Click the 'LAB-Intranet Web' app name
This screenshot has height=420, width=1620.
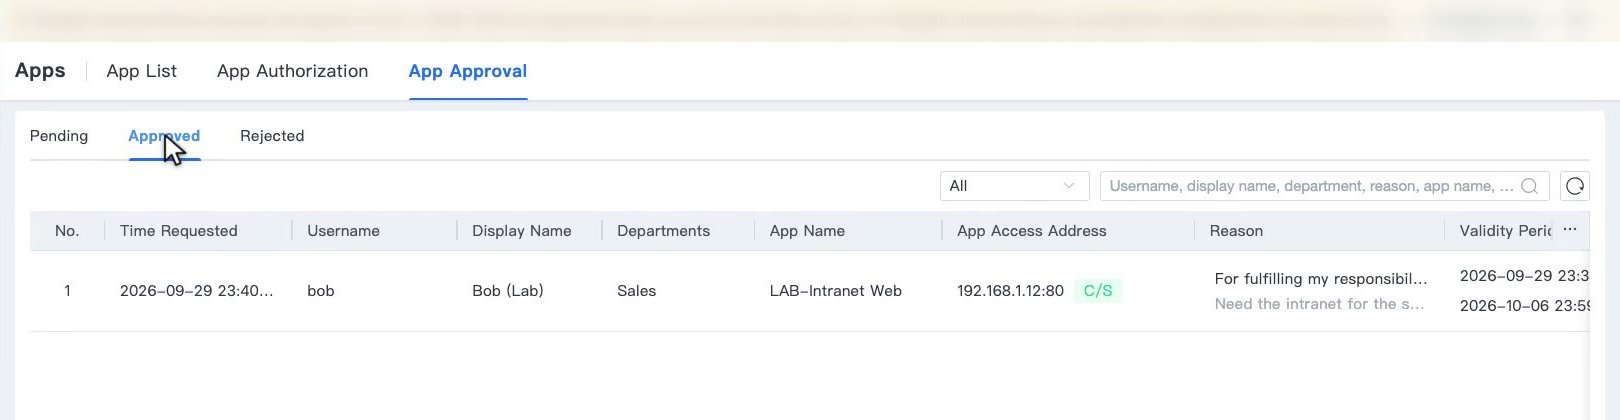(836, 291)
